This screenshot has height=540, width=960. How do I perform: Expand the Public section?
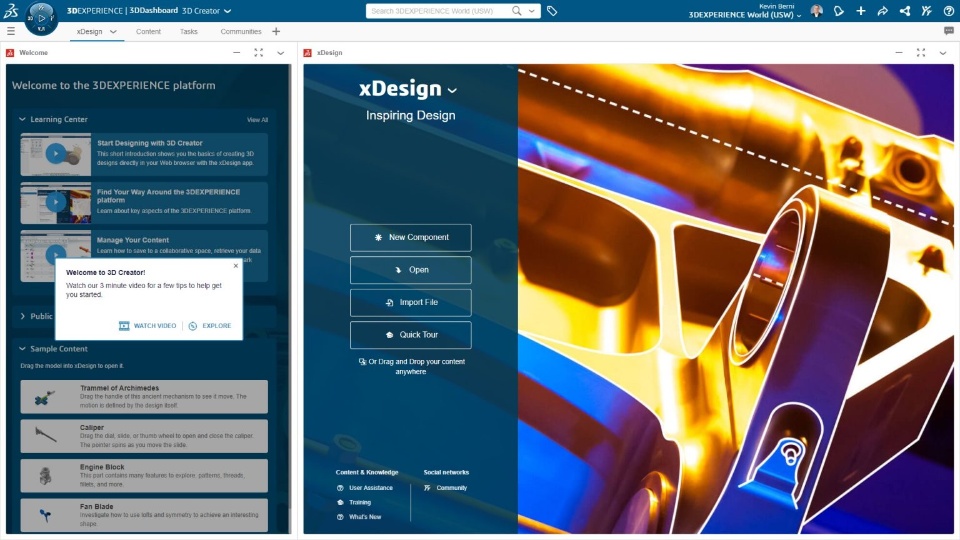click(x=22, y=316)
